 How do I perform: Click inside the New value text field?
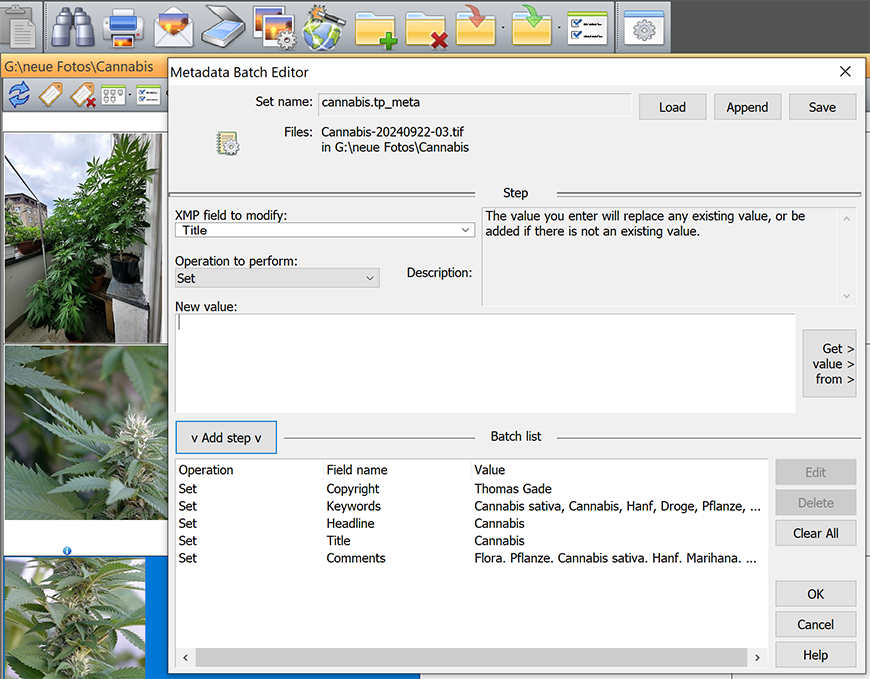point(485,363)
